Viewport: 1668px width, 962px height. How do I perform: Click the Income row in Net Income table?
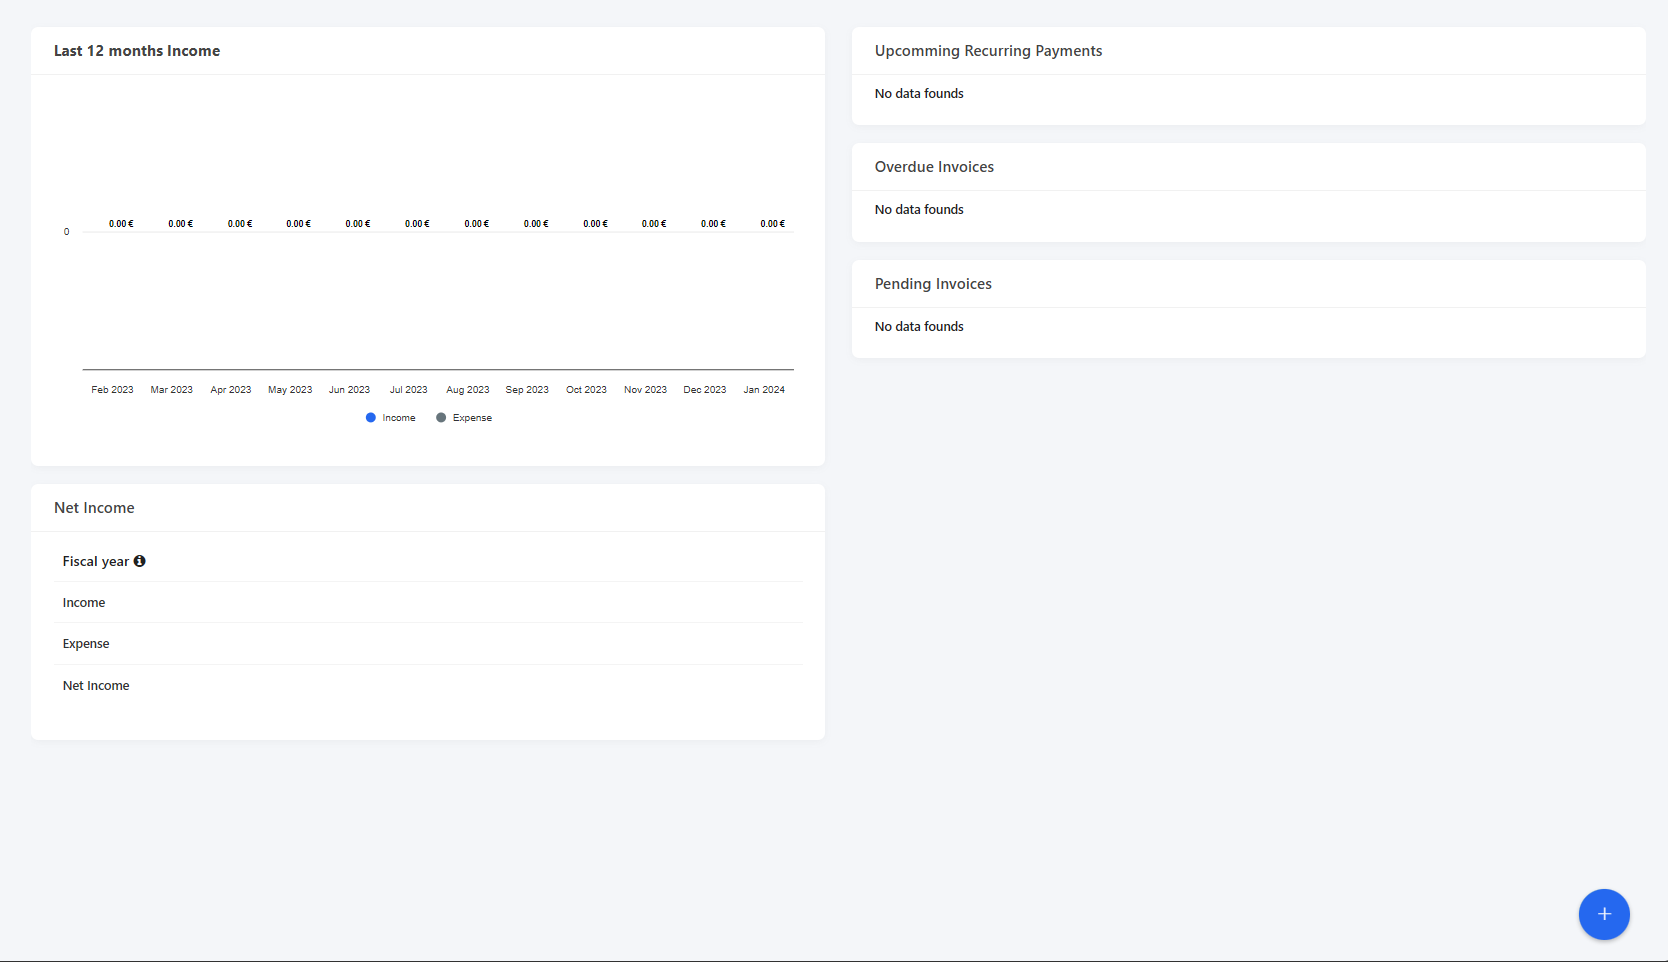(x=428, y=603)
